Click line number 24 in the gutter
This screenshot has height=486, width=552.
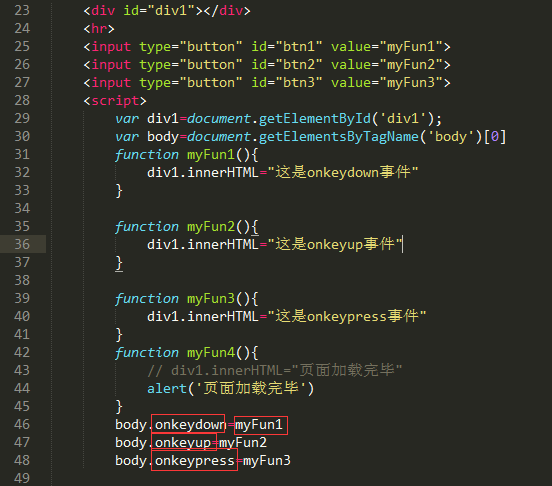pyautogui.click(x=22, y=29)
